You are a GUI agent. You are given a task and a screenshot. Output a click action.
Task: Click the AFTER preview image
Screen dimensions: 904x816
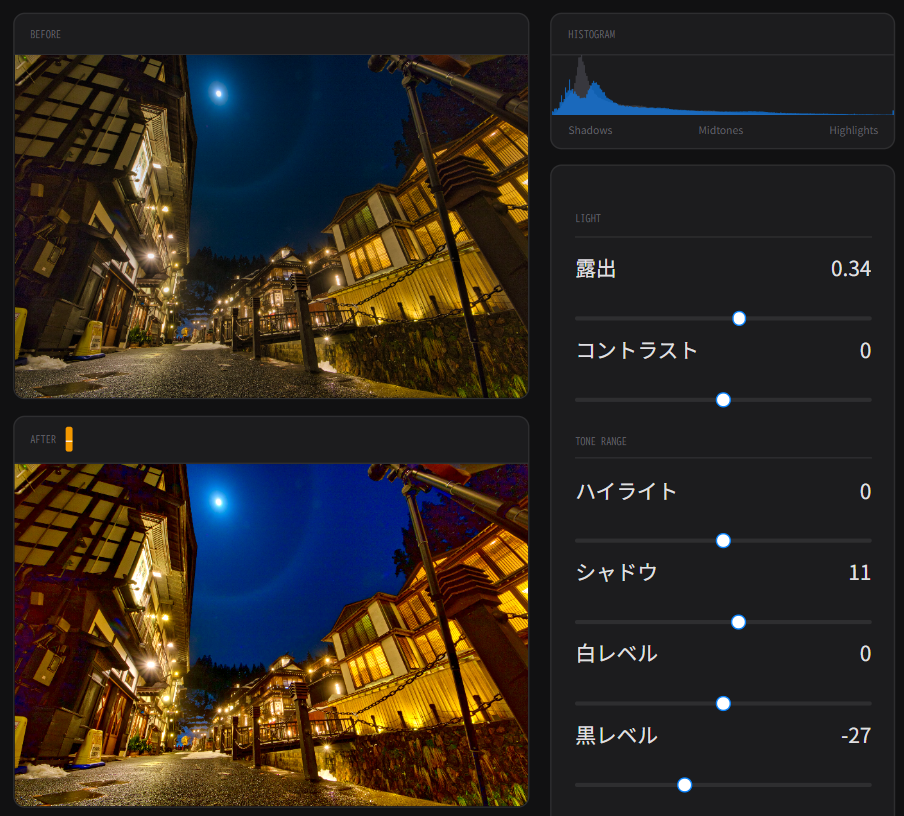[271, 634]
